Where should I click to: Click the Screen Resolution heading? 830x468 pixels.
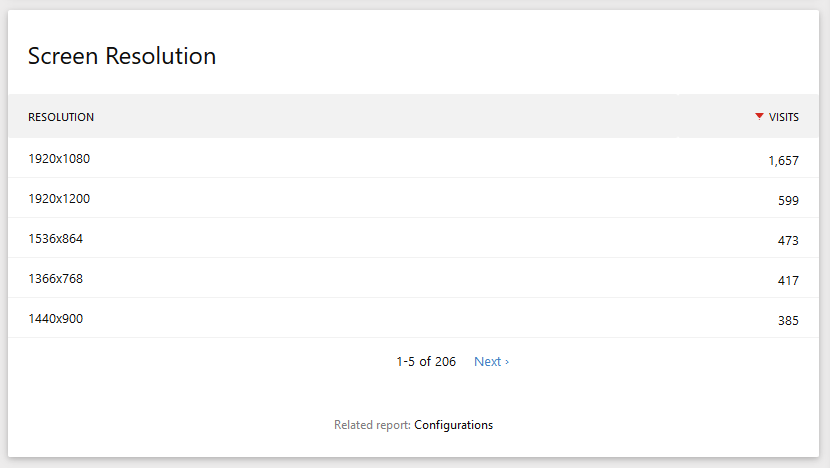(122, 56)
